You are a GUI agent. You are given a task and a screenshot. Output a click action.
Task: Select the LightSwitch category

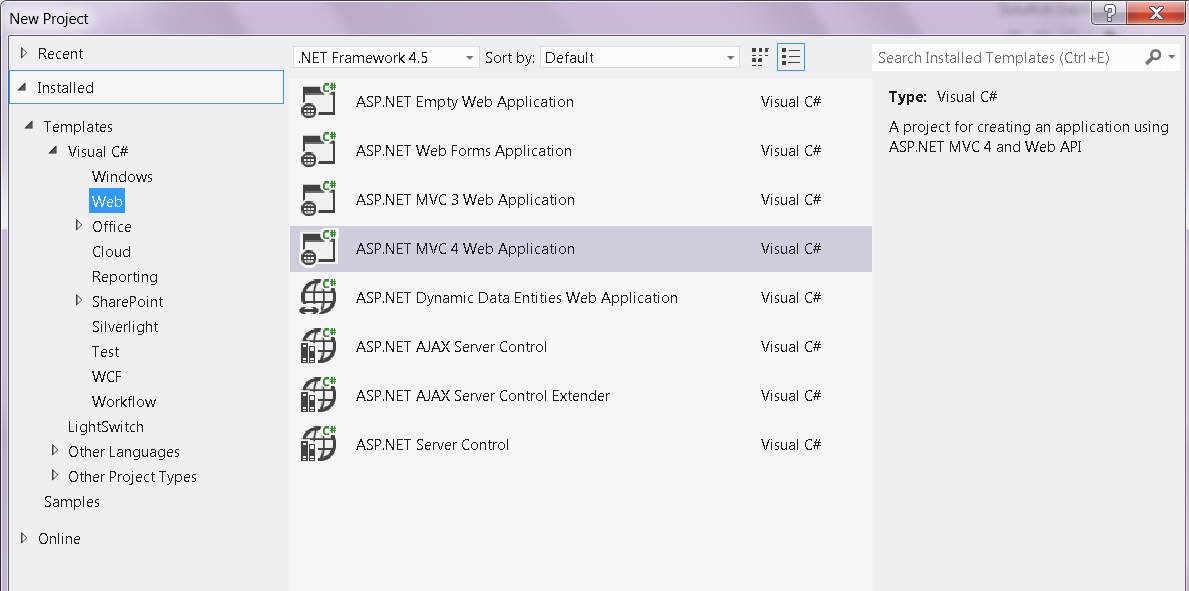click(105, 427)
